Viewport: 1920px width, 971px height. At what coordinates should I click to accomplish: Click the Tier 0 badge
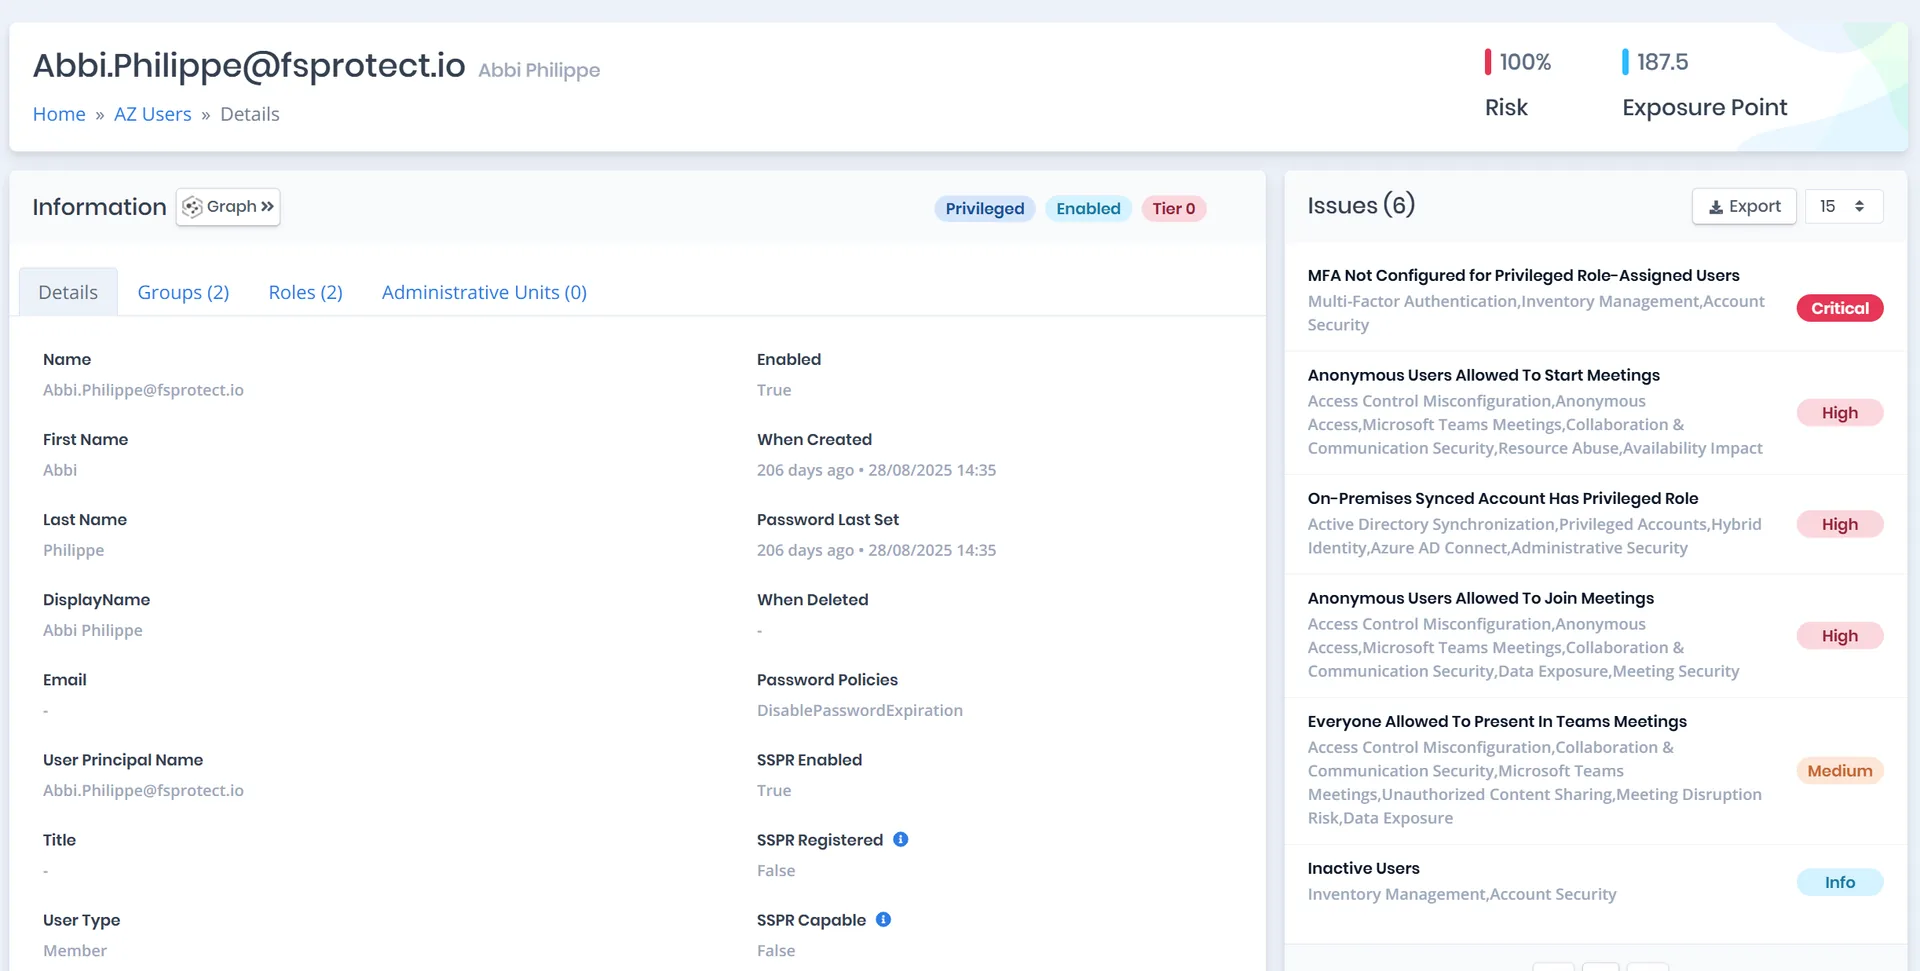1173,208
